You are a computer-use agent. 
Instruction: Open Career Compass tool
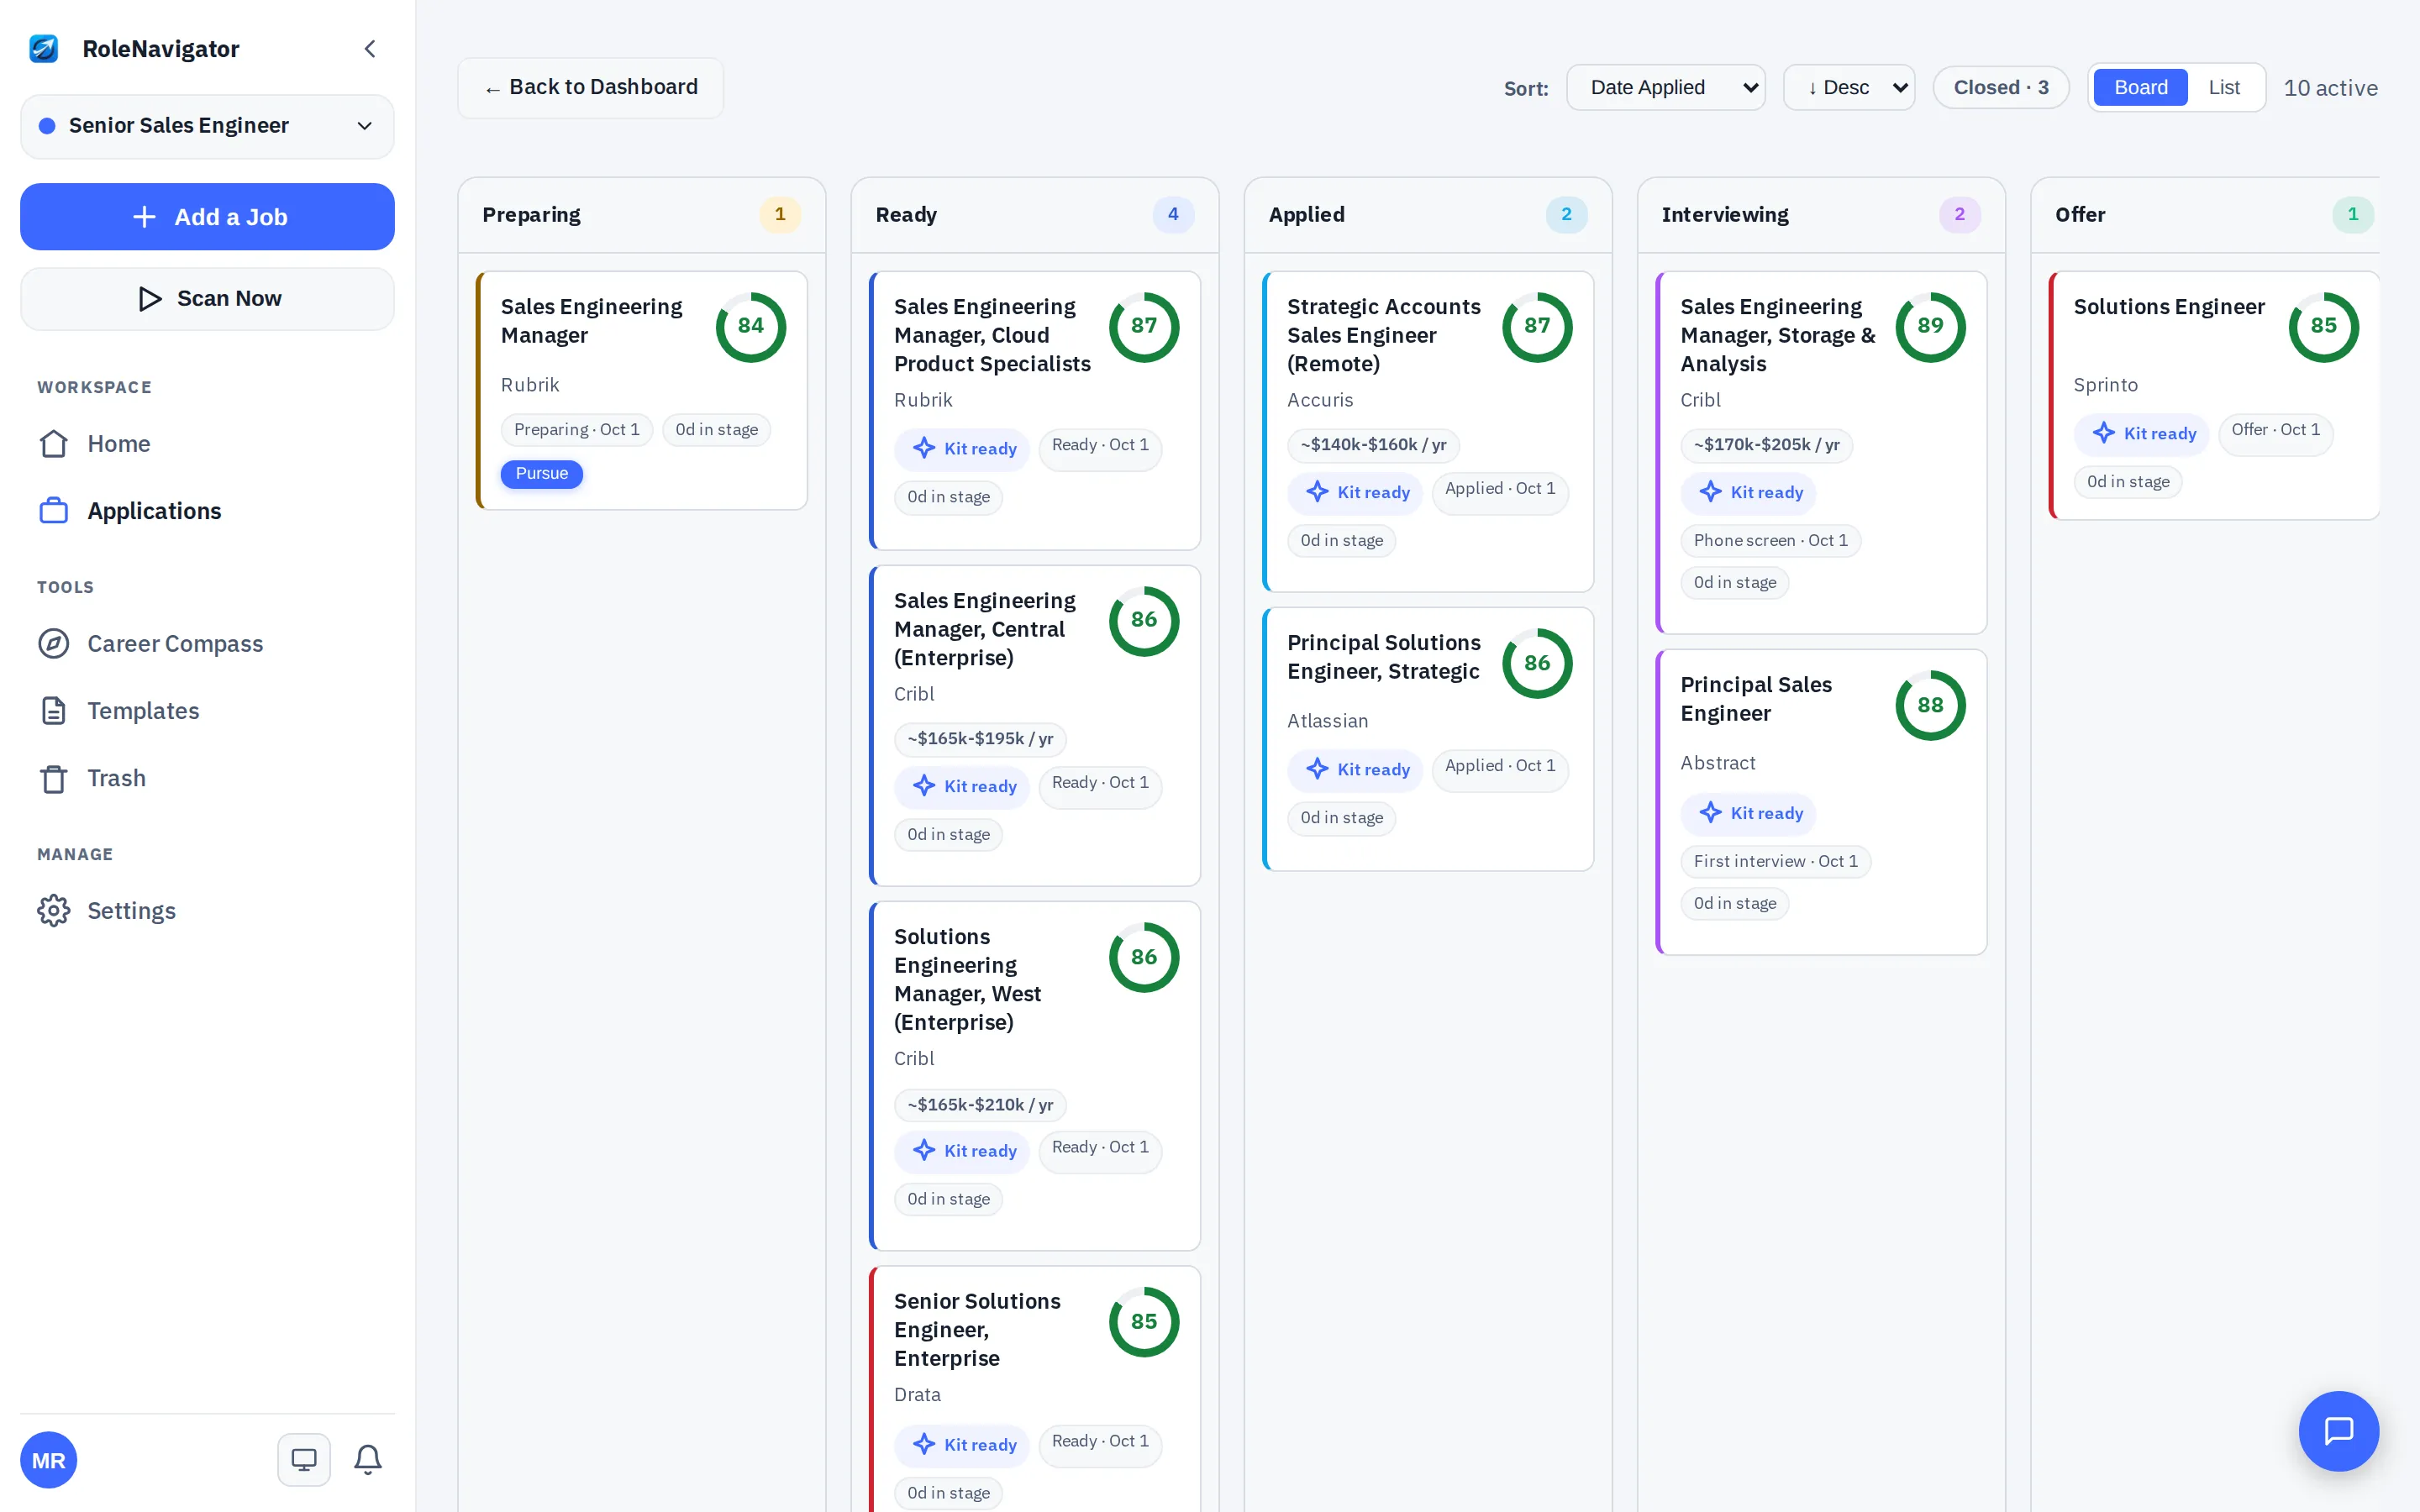point(207,644)
